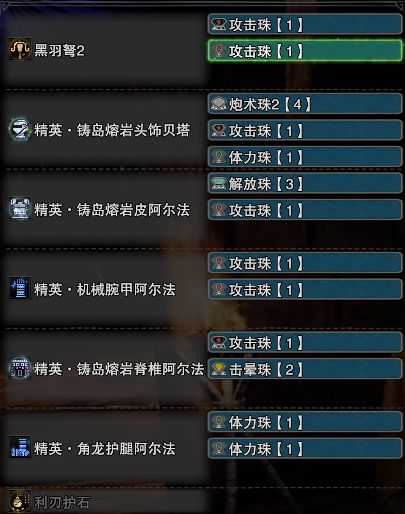Click the helmet icon for 铸岛熔岩头饰贝塔

point(20,129)
